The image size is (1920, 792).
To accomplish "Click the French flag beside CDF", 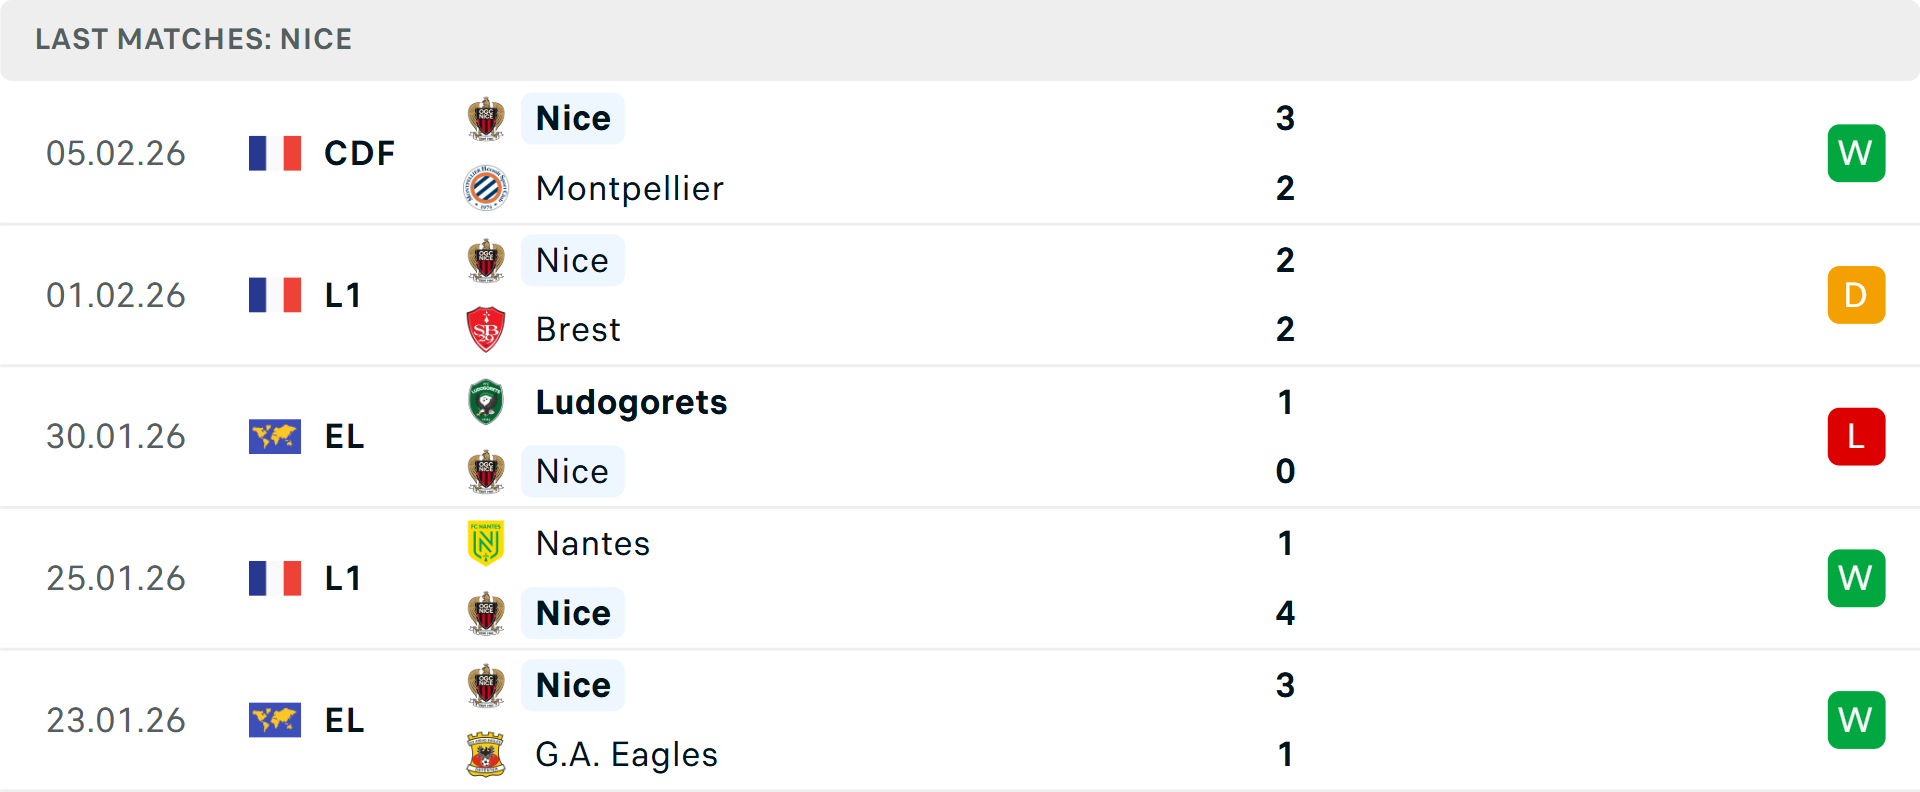I will pos(275,154).
